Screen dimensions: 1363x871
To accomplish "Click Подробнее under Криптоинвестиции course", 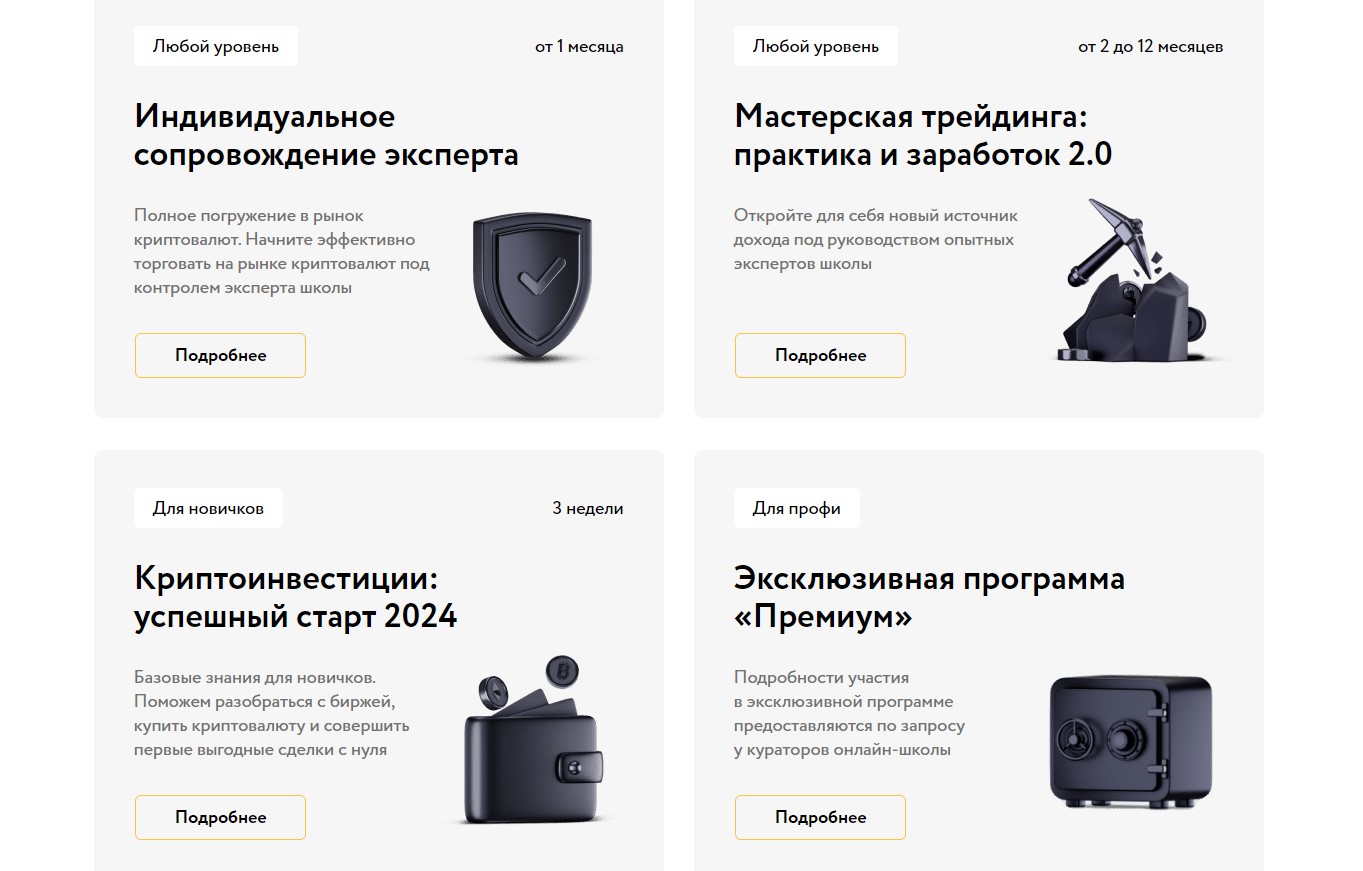I will pyautogui.click(x=220, y=817).
